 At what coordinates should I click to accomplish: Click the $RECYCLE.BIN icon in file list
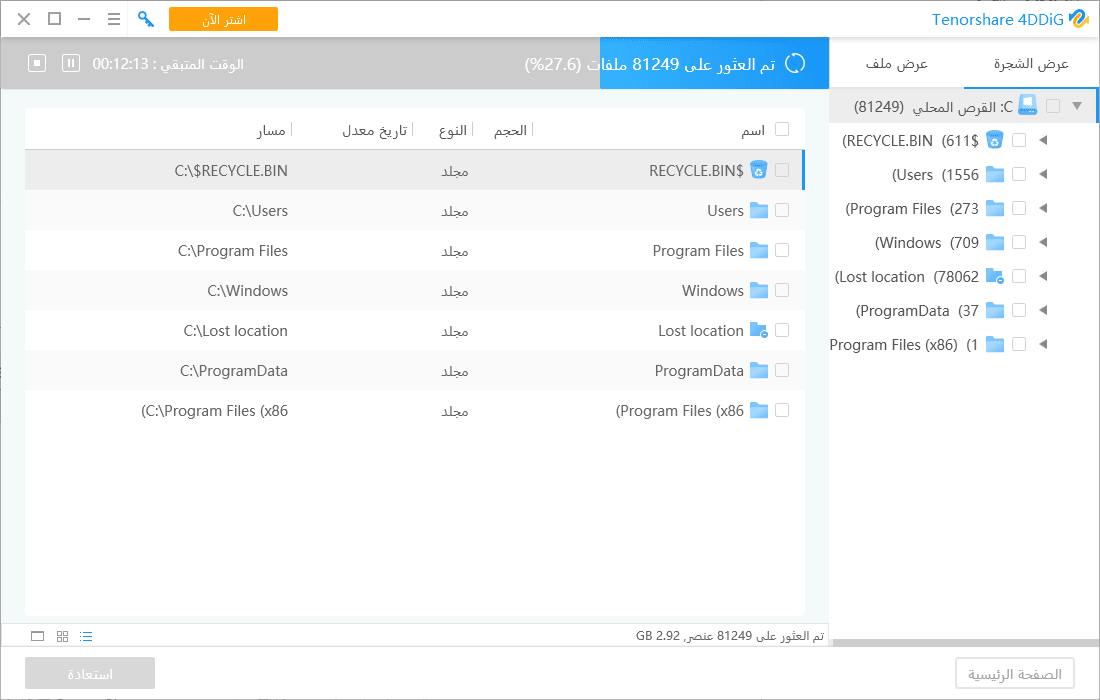click(x=758, y=170)
